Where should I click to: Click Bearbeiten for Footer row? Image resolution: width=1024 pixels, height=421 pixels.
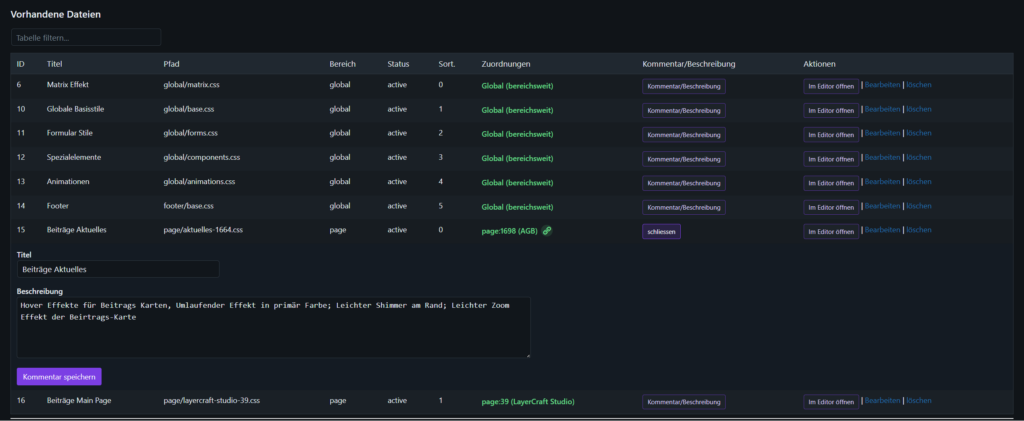coord(882,206)
